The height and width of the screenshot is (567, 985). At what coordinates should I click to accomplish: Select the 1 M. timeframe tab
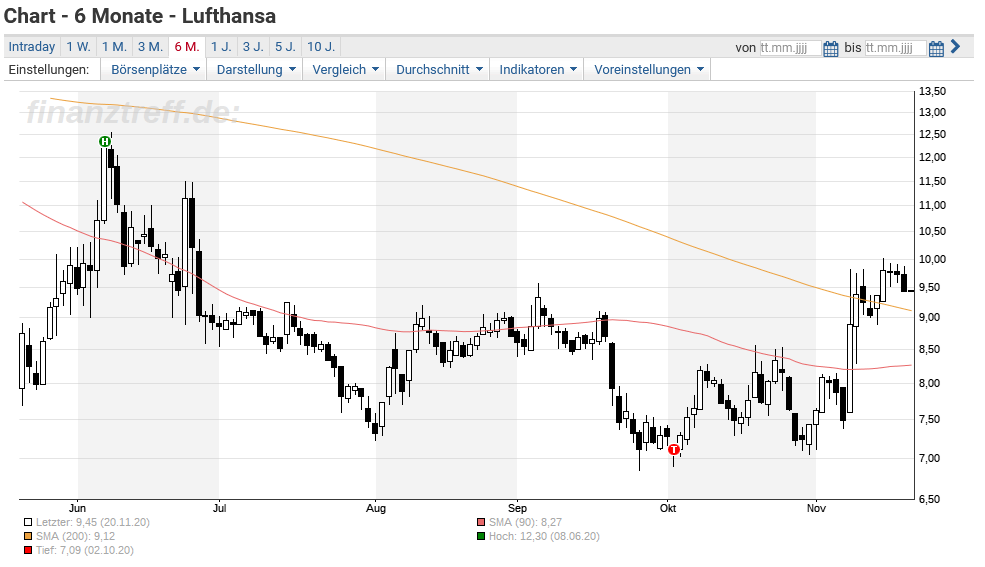click(x=114, y=46)
